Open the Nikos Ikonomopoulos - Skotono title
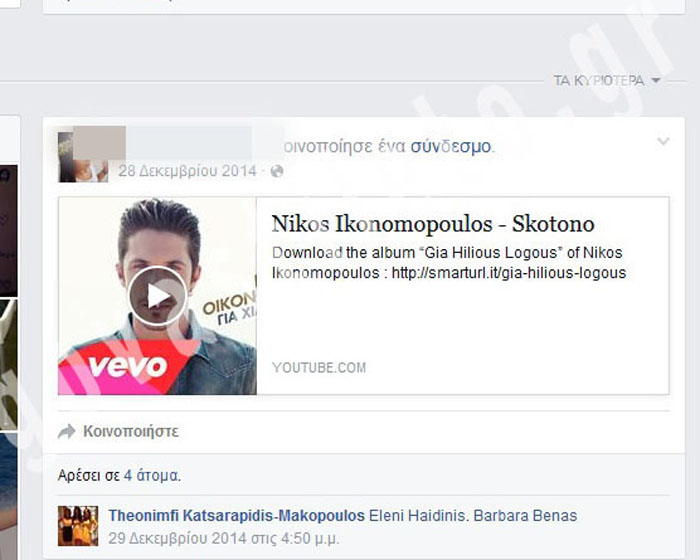700x560 pixels. pyautogui.click(x=433, y=223)
